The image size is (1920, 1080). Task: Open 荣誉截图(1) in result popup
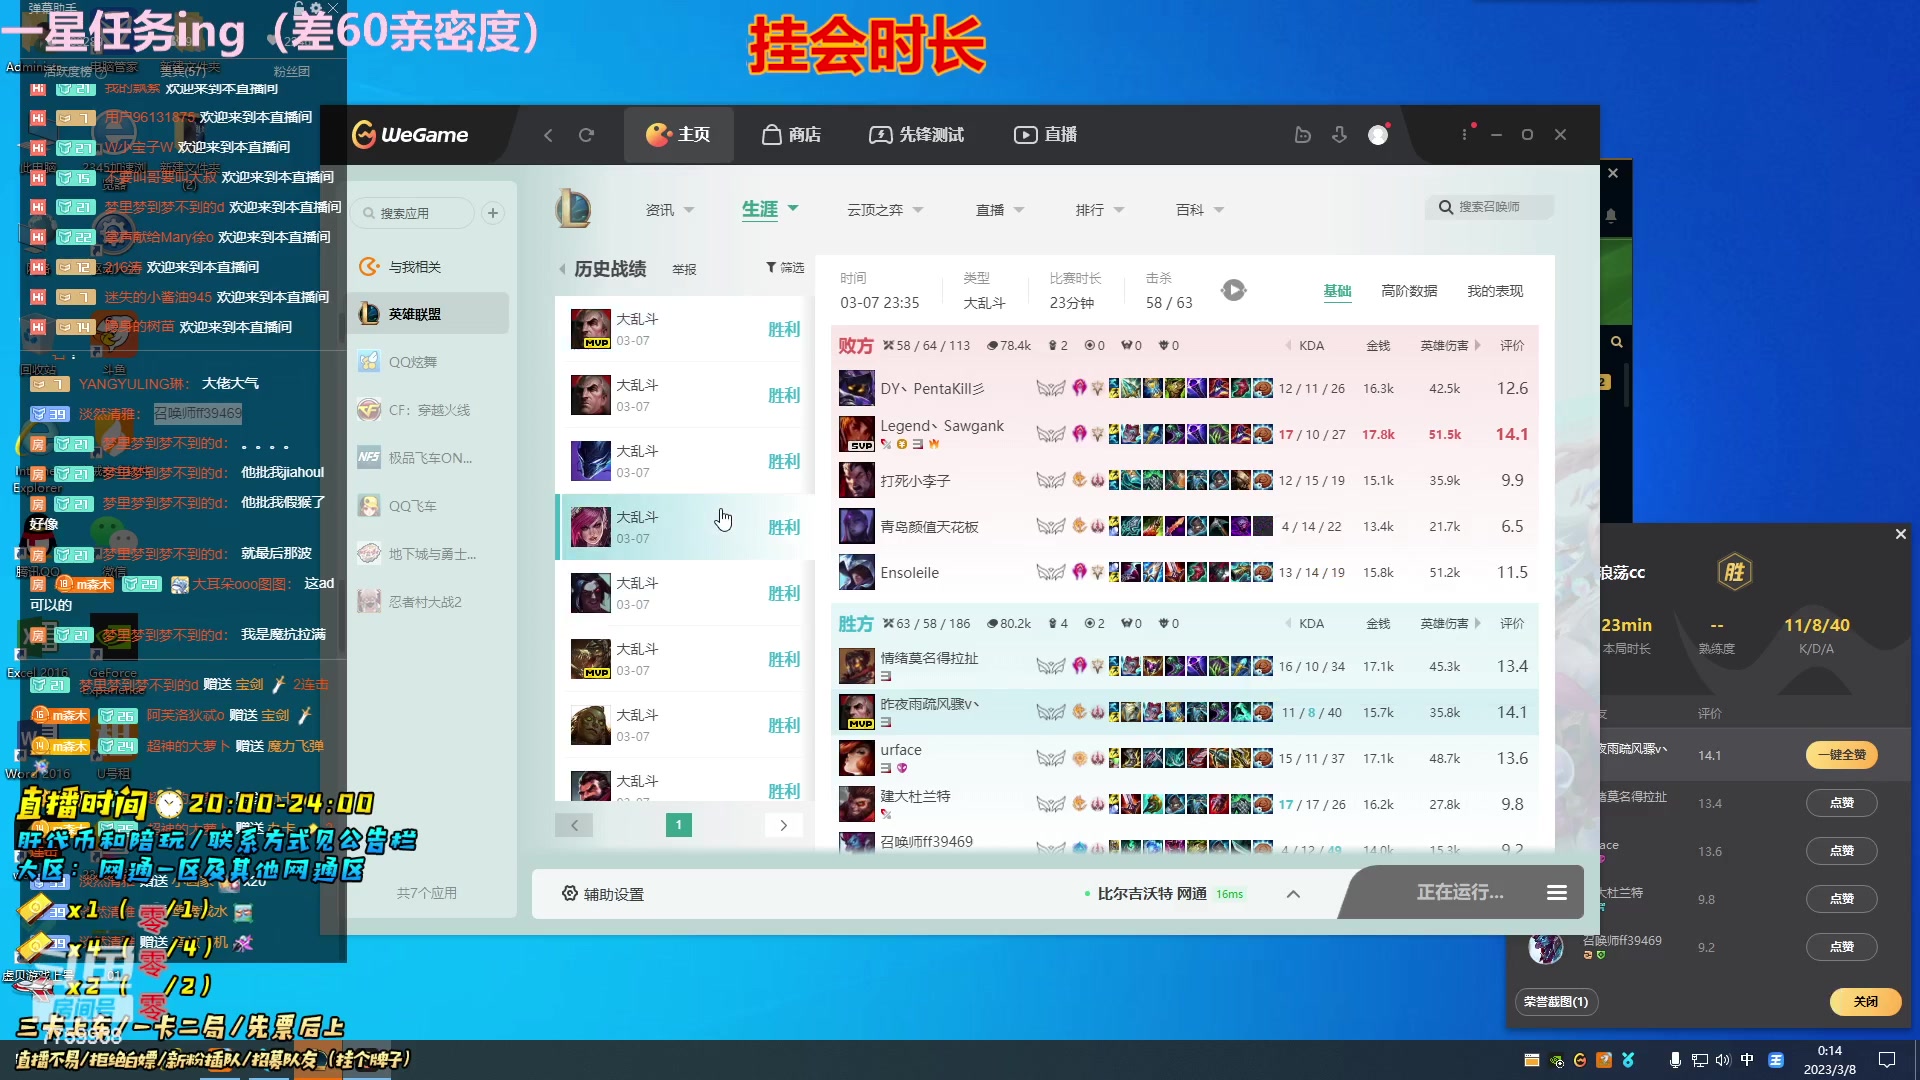coord(1556,1001)
